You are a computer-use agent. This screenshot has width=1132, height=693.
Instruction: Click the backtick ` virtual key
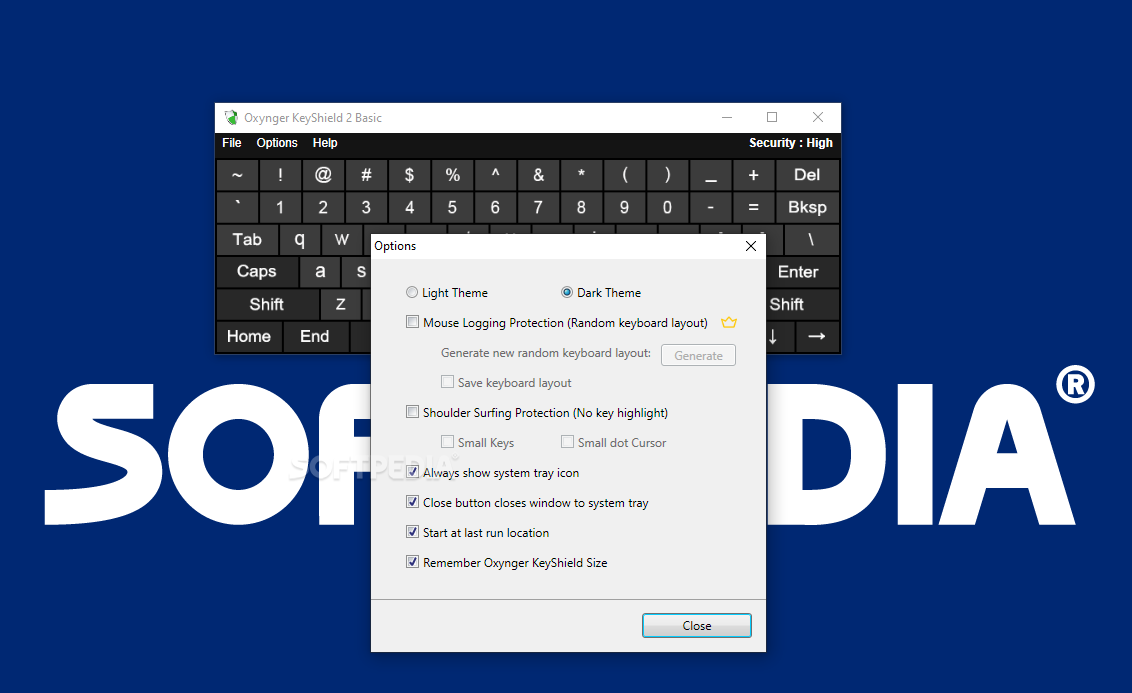237,207
